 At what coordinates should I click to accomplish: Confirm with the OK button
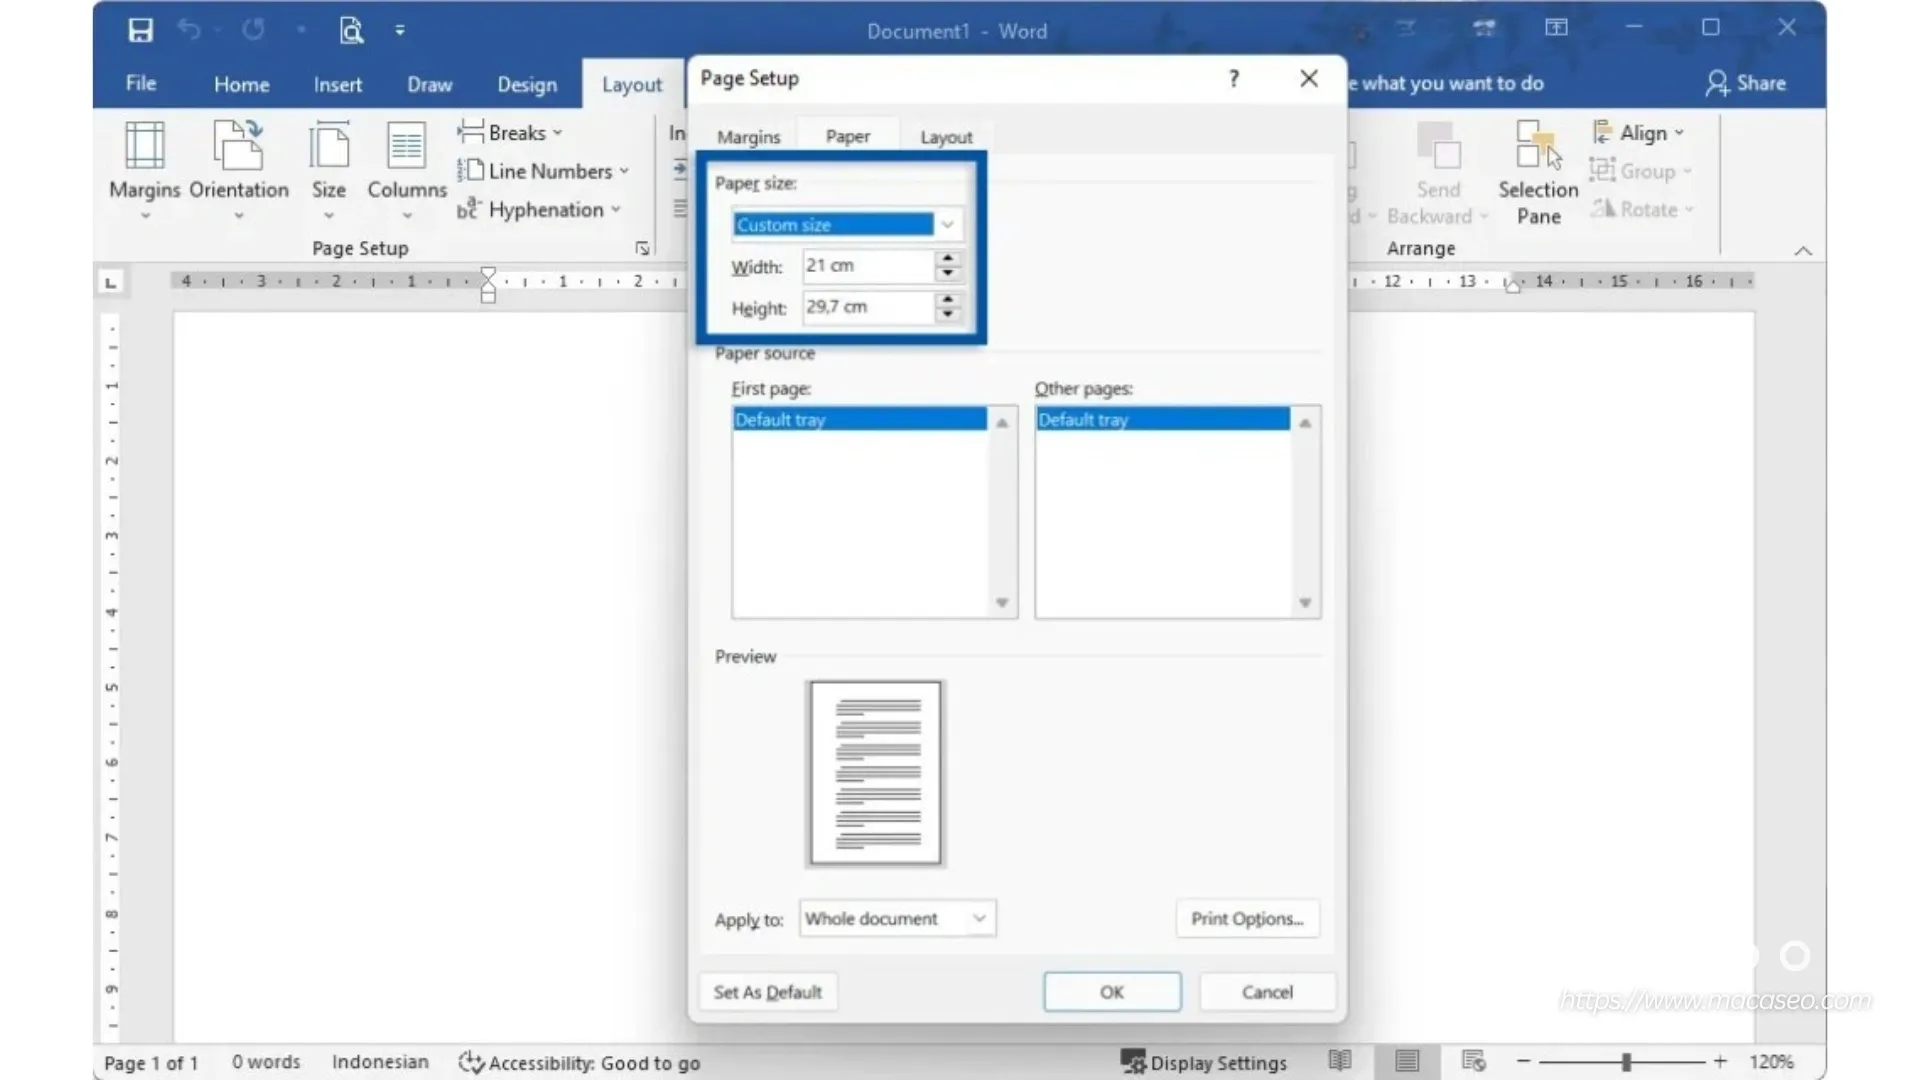pos(1112,992)
